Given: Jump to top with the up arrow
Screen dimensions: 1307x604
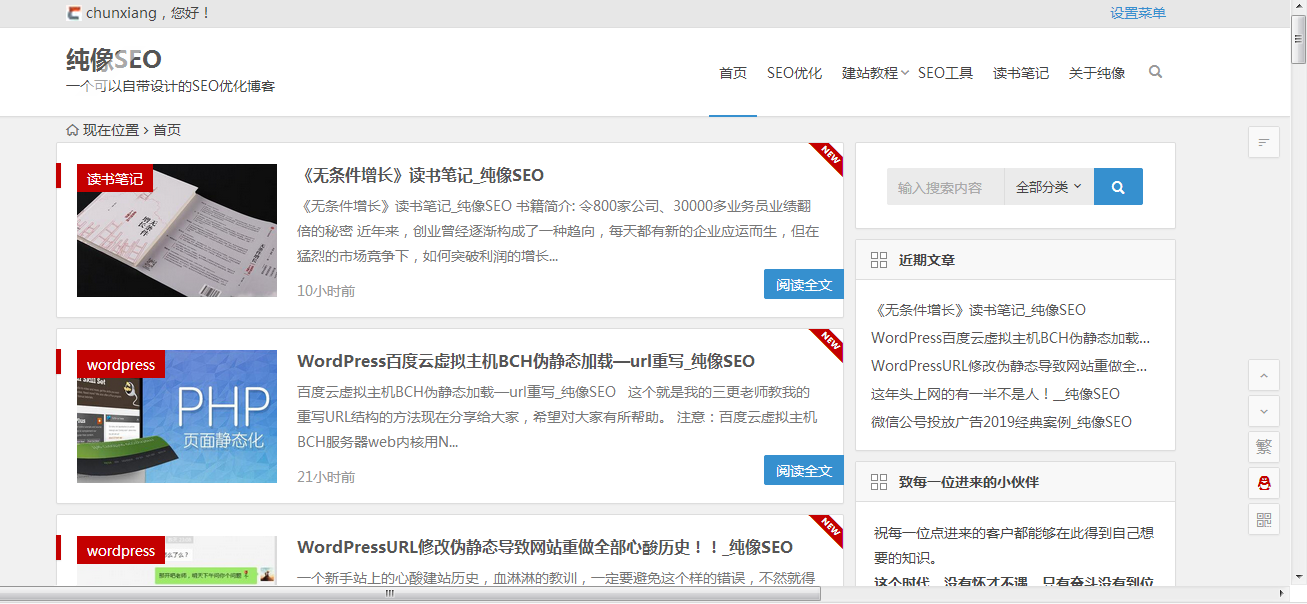Looking at the screenshot, I should pyautogui.click(x=1264, y=376).
